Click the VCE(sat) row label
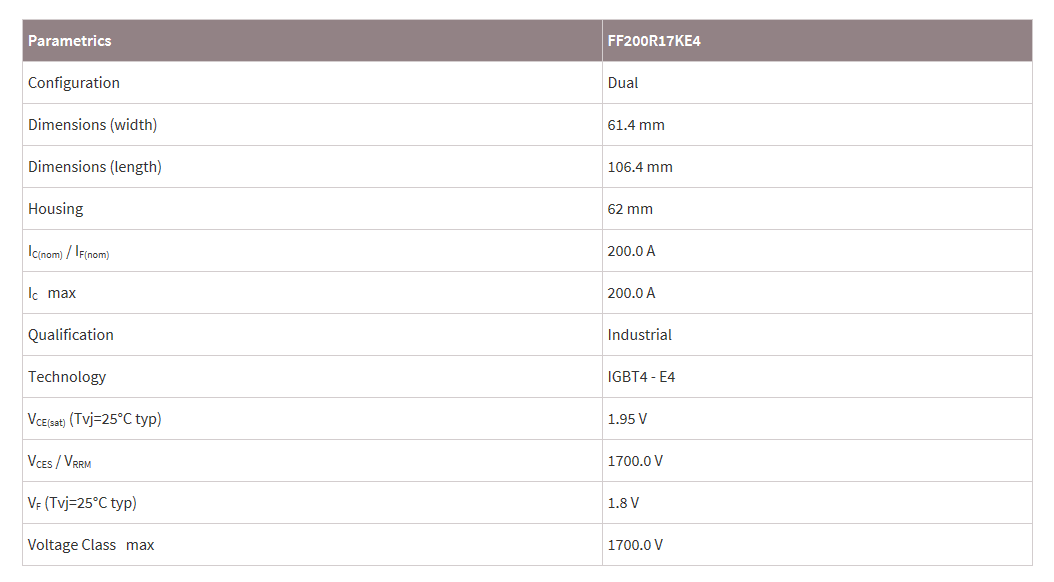This screenshot has width=1054, height=582. 95,419
